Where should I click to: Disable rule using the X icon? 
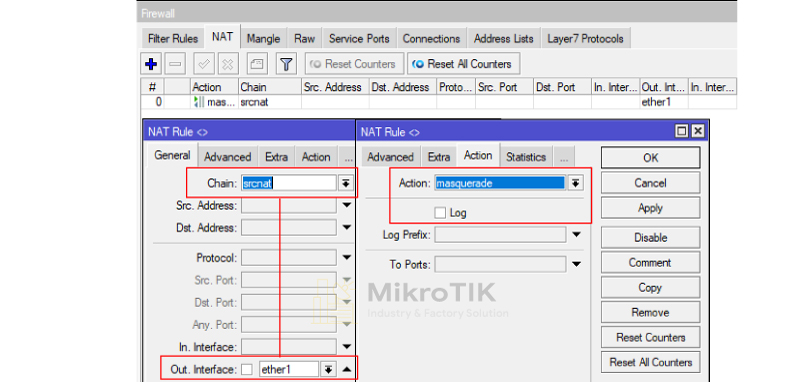pos(228,64)
